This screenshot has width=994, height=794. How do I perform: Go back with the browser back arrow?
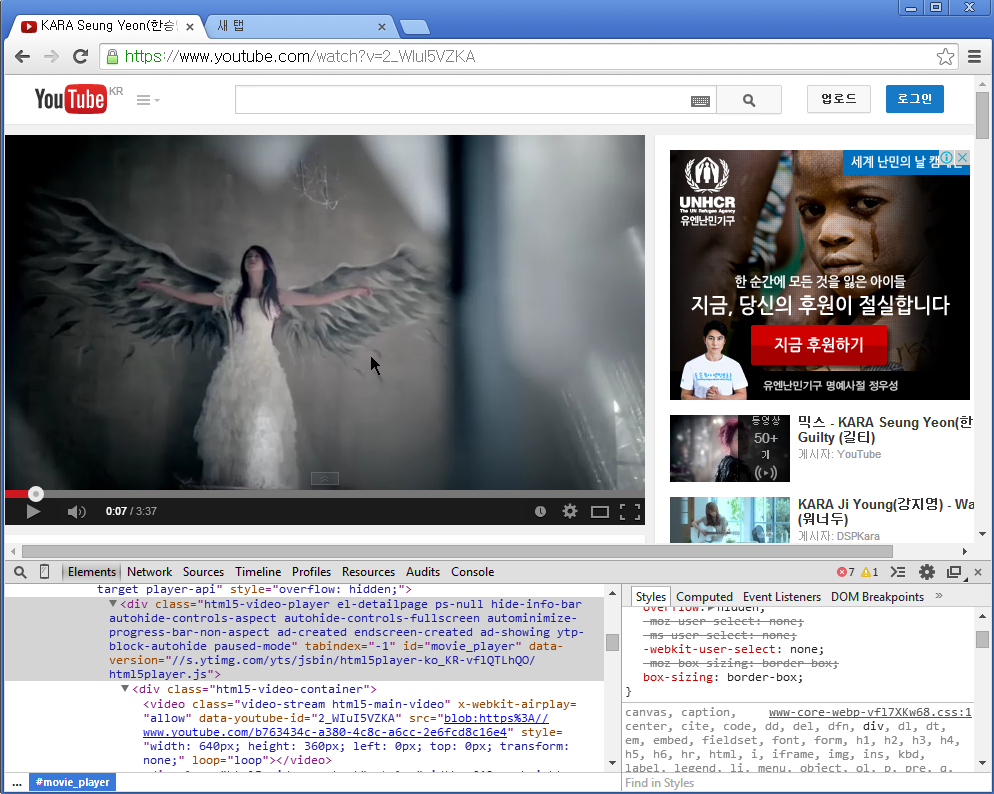point(22,56)
